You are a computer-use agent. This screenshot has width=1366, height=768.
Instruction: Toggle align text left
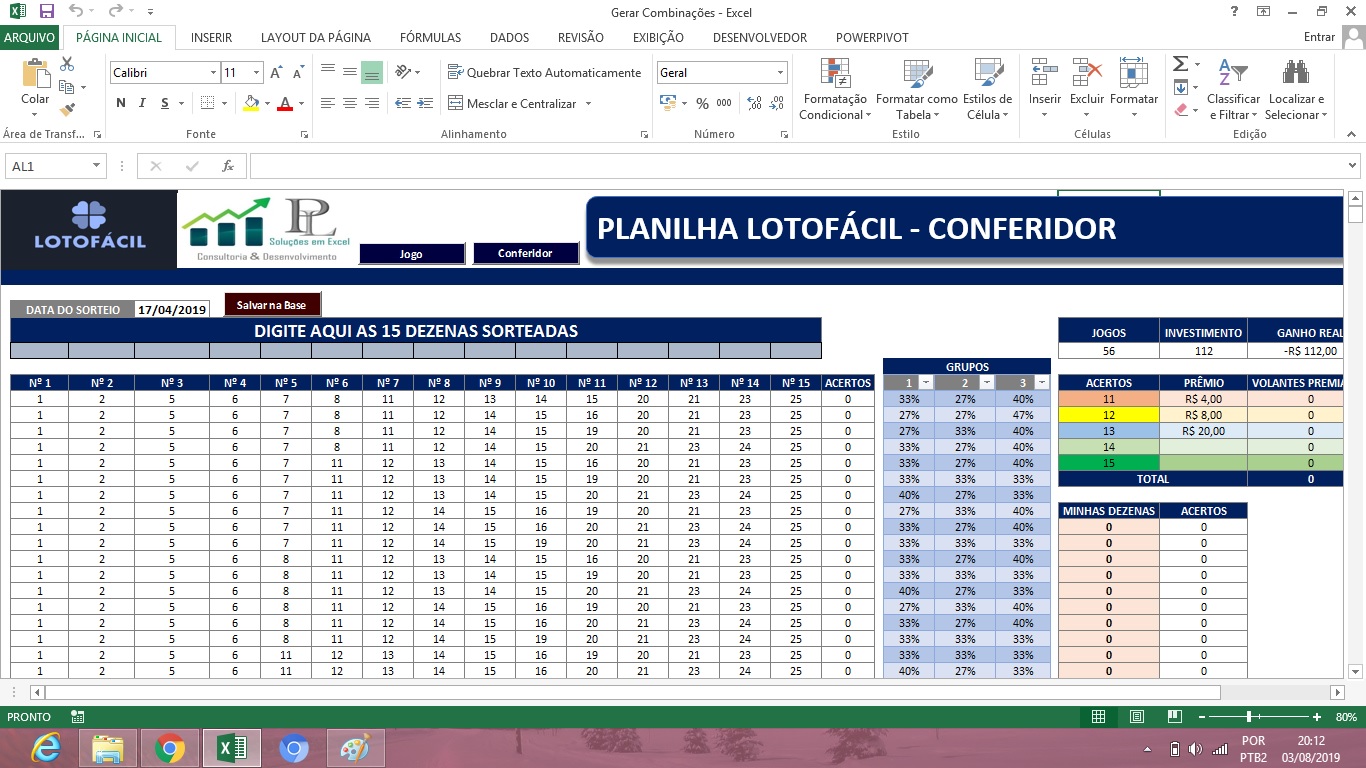coord(327,103)
